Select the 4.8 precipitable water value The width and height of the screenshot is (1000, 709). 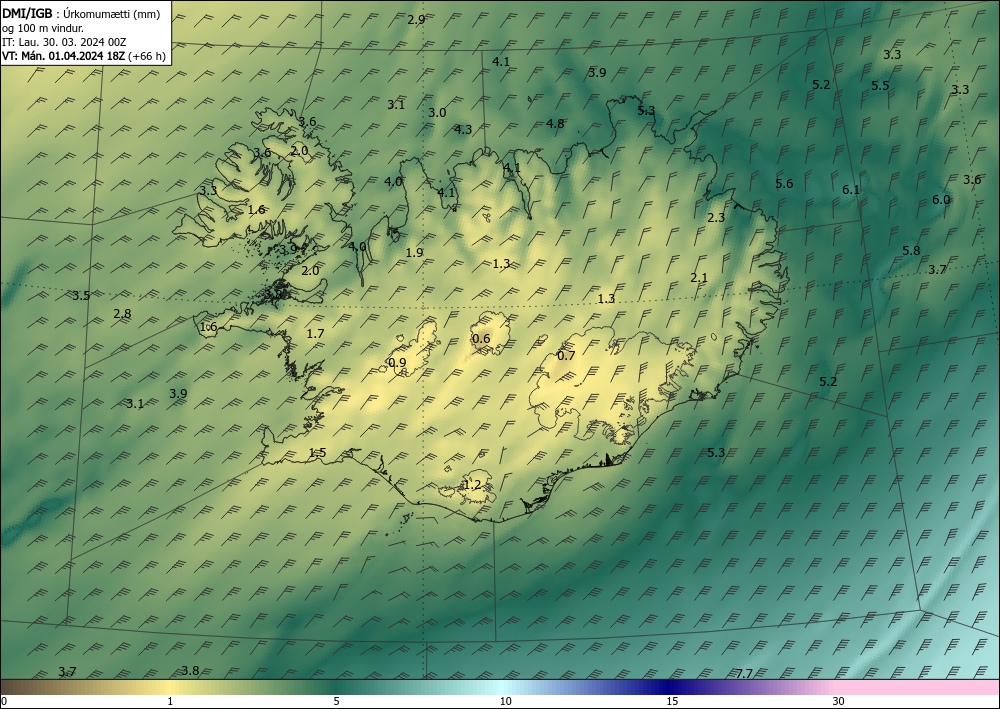555,124
